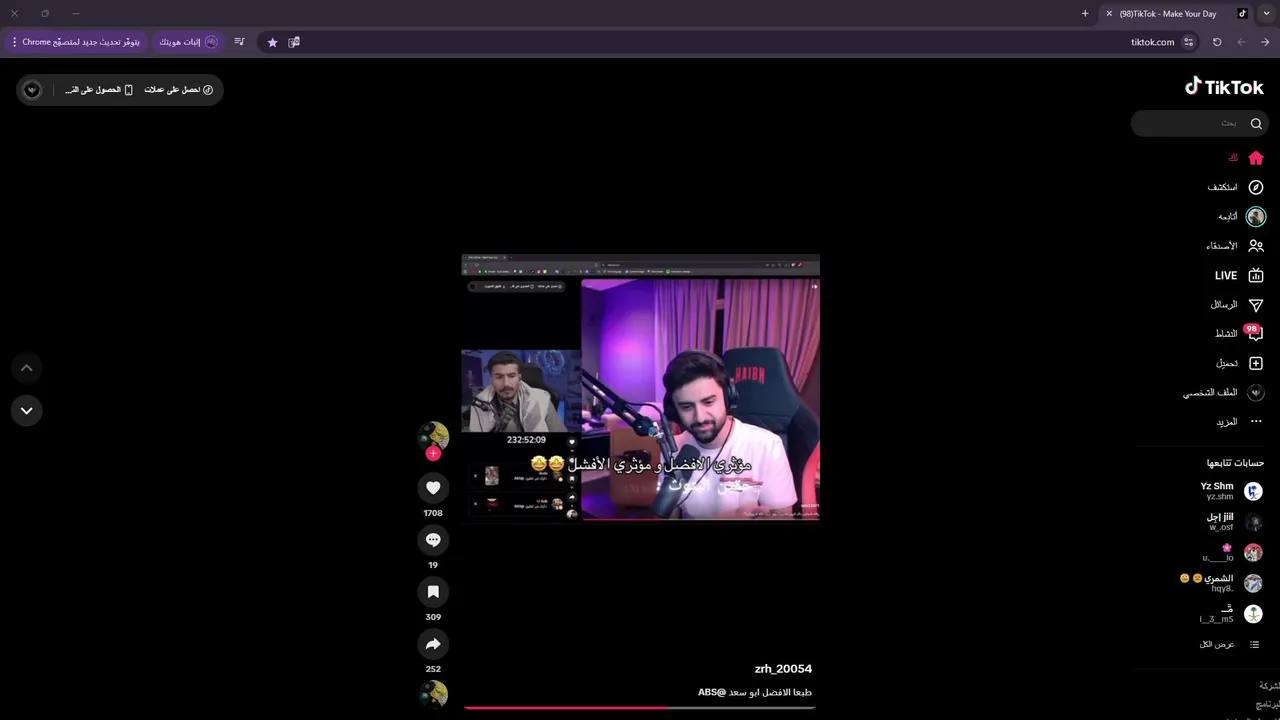This screenshot has height=720, width=1280.
Task: Click the @ABS mention in caption
Action: pos(711,692)
